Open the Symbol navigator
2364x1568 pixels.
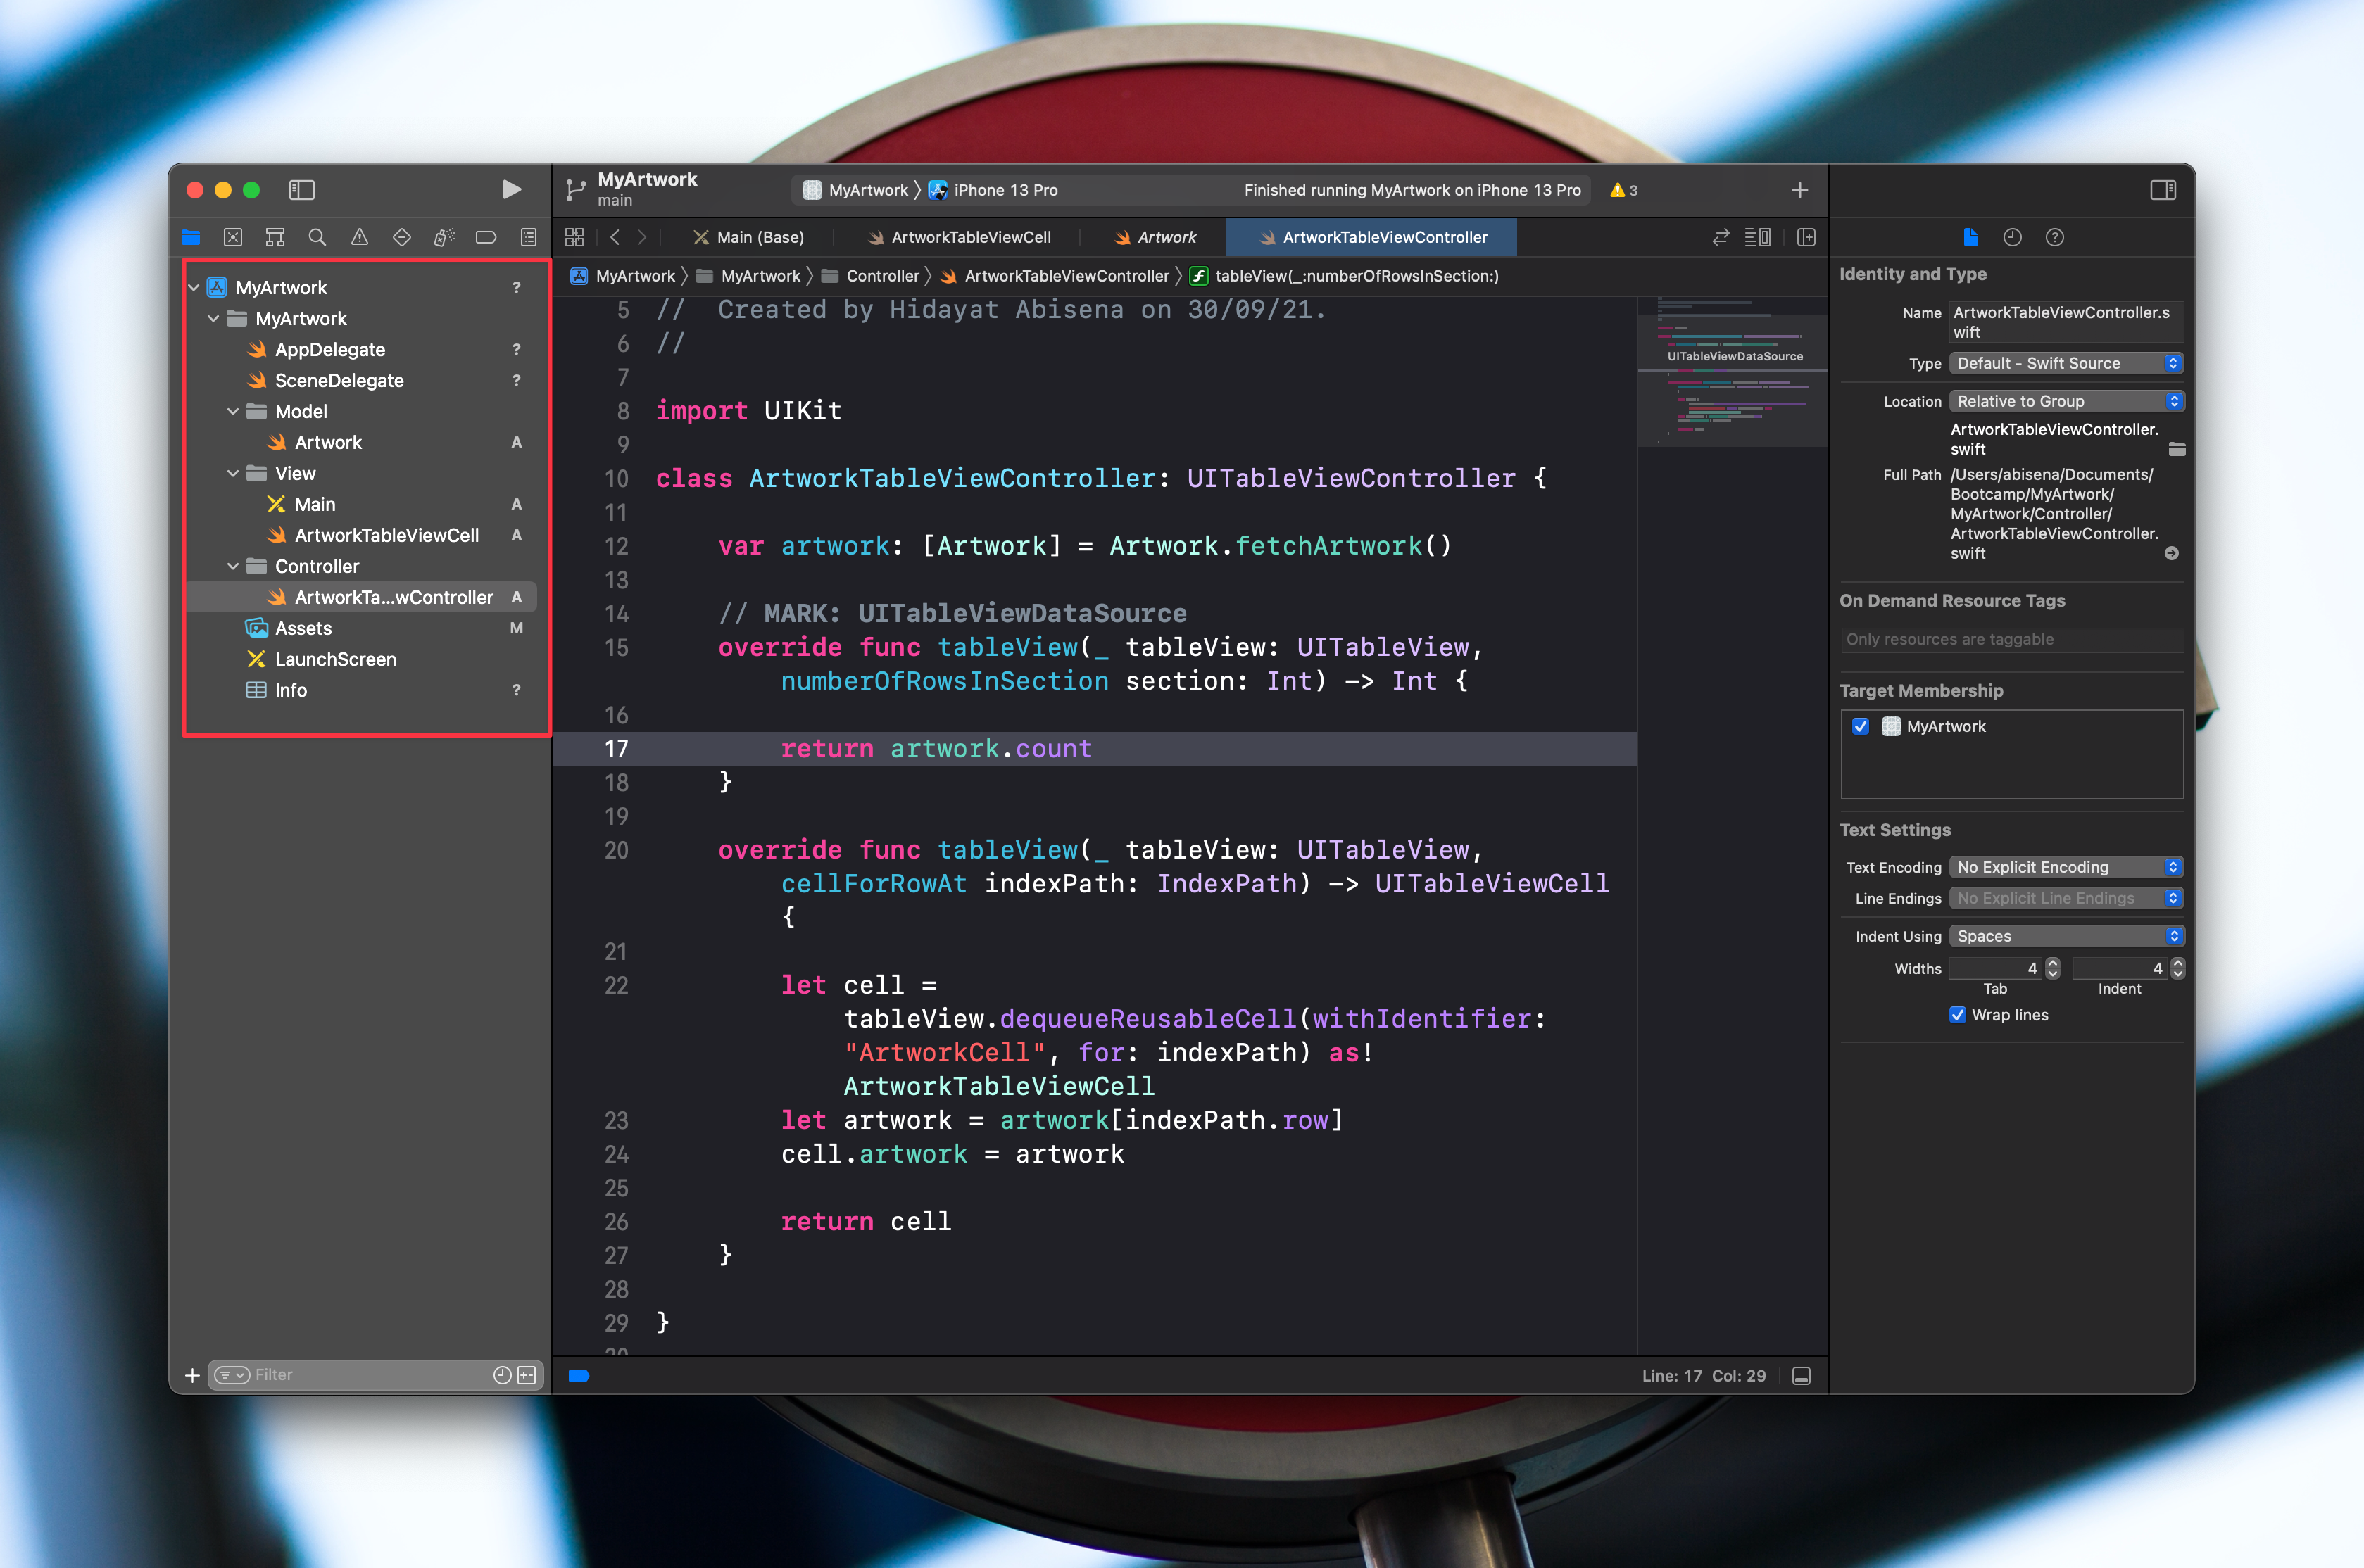pyautogui.click(x=275, y=237)
